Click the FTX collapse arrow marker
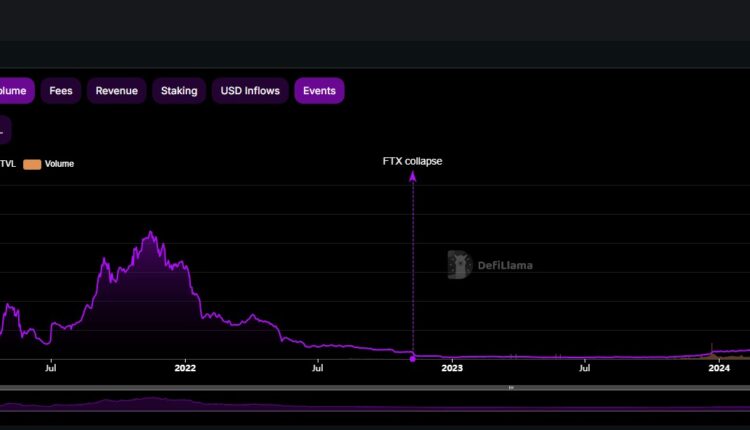 412,177
